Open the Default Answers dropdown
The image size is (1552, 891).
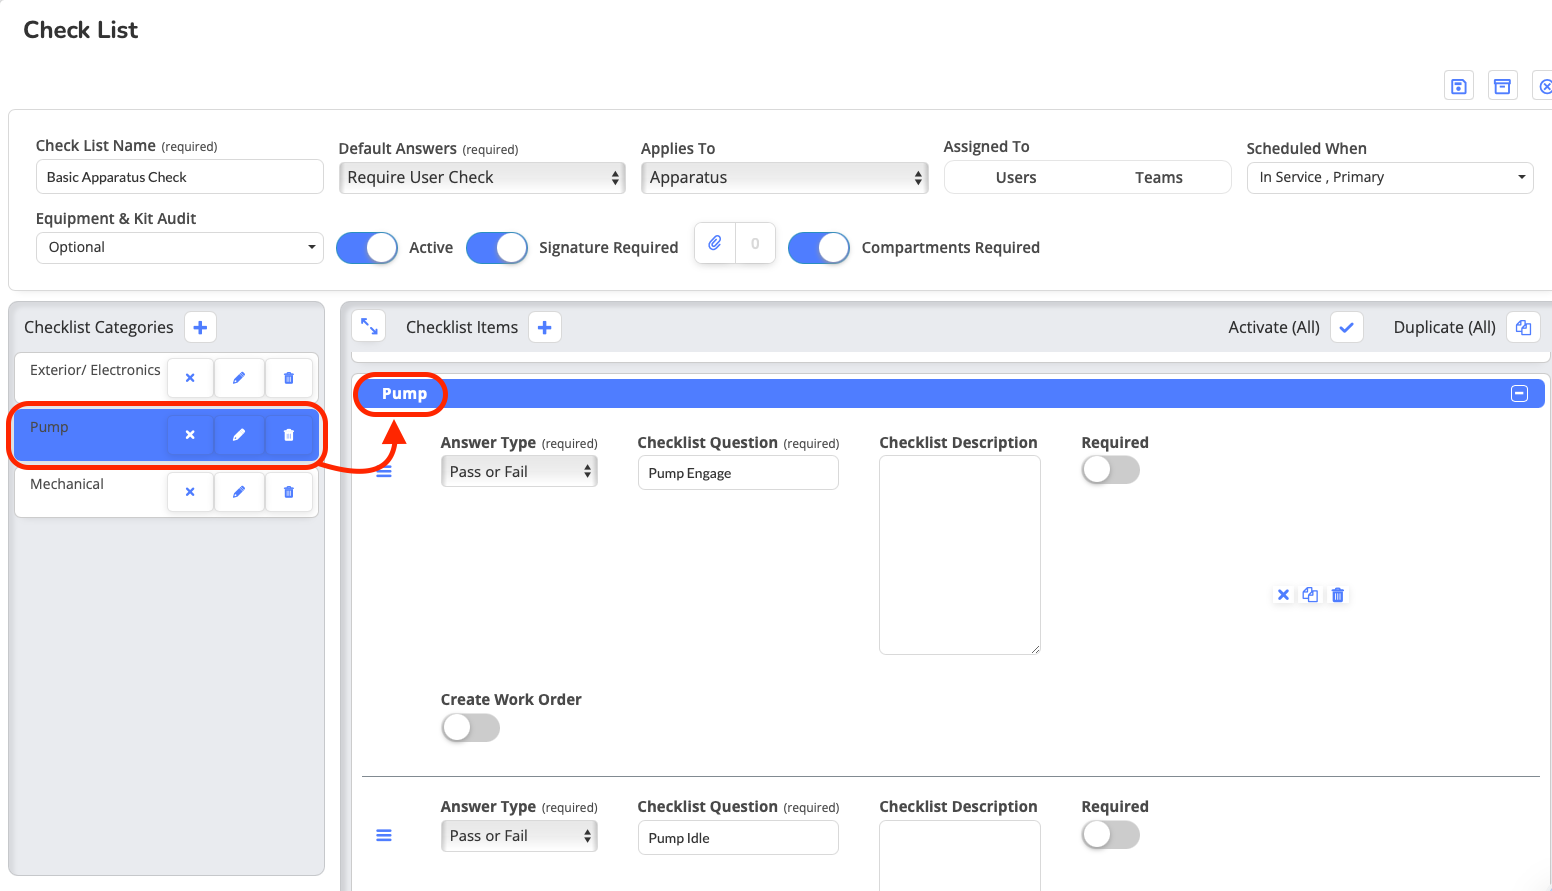(482, 178)
